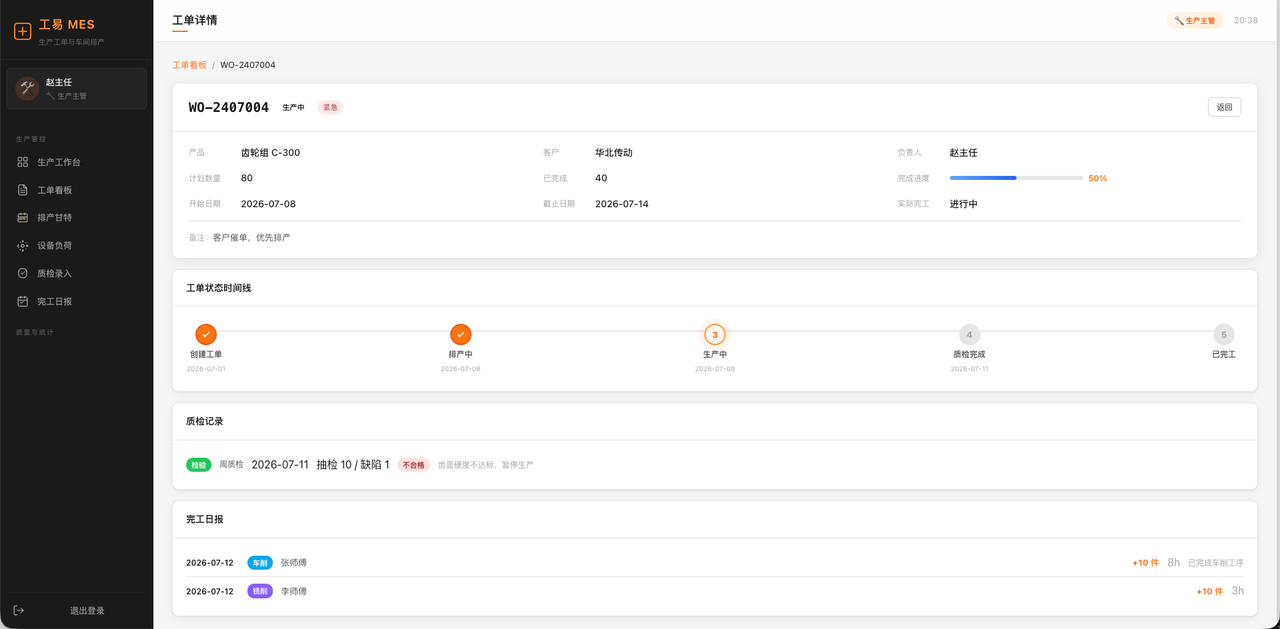Click the blue 车削 process tag
The width and height of the screenshot is (1280, 629).
click(x=260, y=563)
